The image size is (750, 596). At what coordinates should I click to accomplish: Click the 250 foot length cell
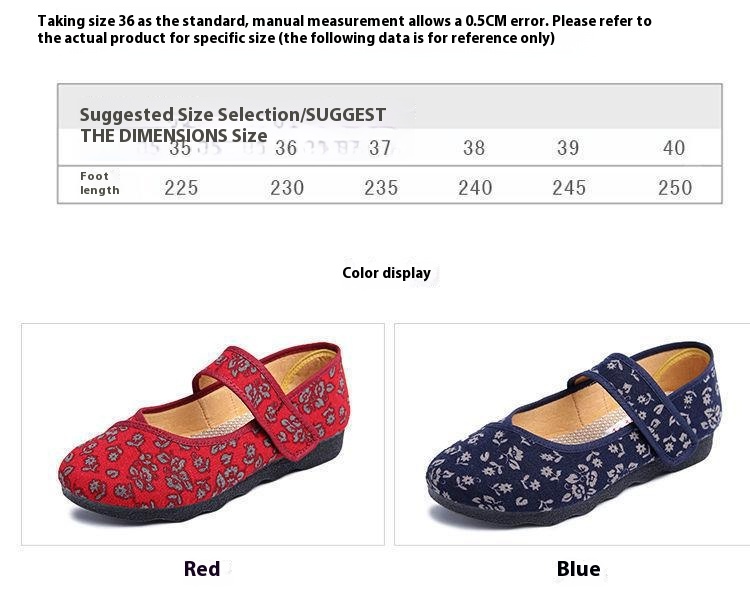tap(675, 187)
